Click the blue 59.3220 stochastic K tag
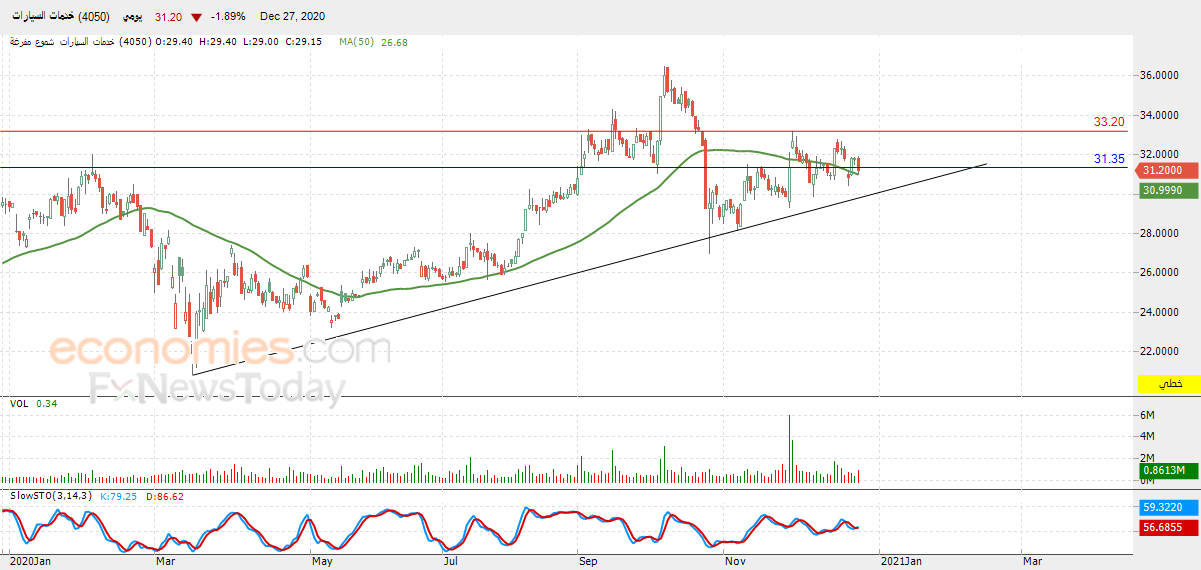Image resolution: width=1201 pixels, height=570 pixels. coord(1166,507)
